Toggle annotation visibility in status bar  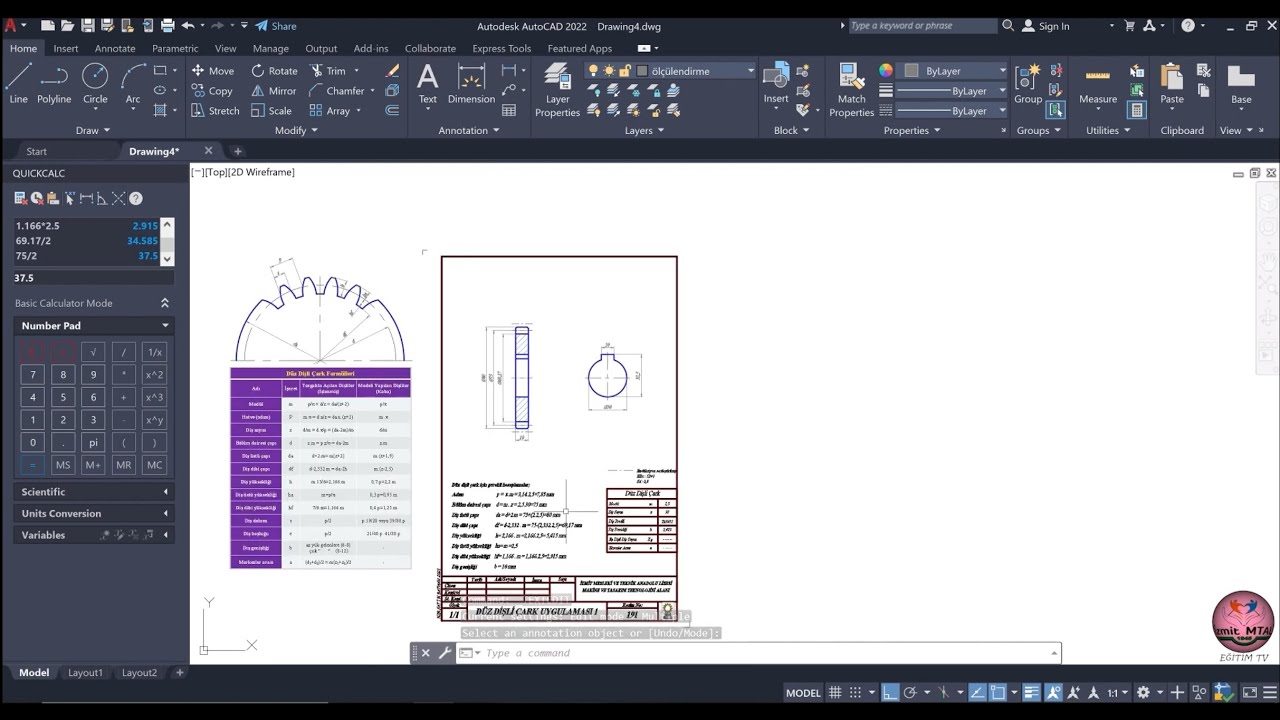click(1053, 692)
